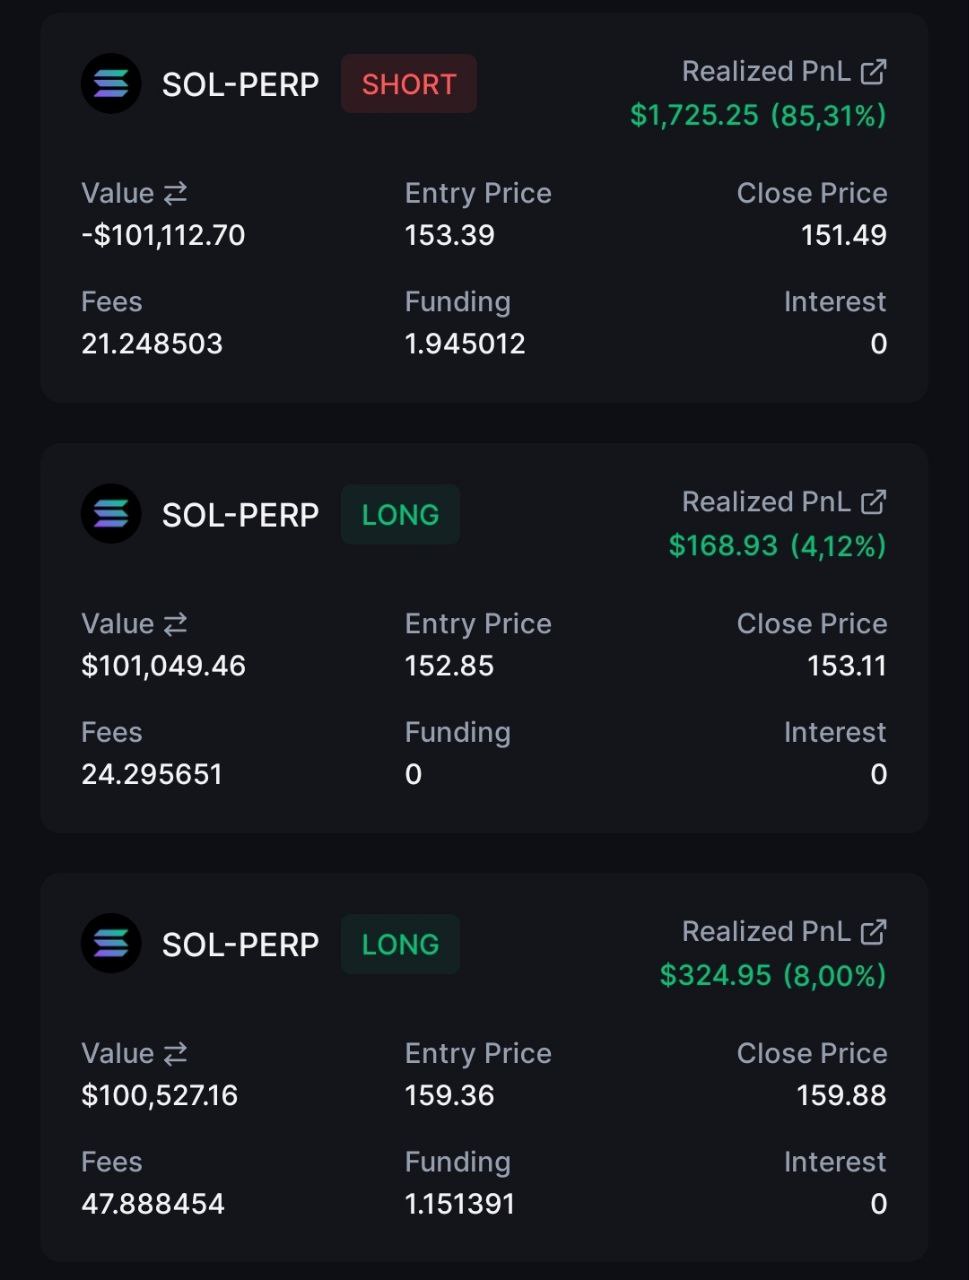Click Realized PnL label on the SHORT card

766,72
